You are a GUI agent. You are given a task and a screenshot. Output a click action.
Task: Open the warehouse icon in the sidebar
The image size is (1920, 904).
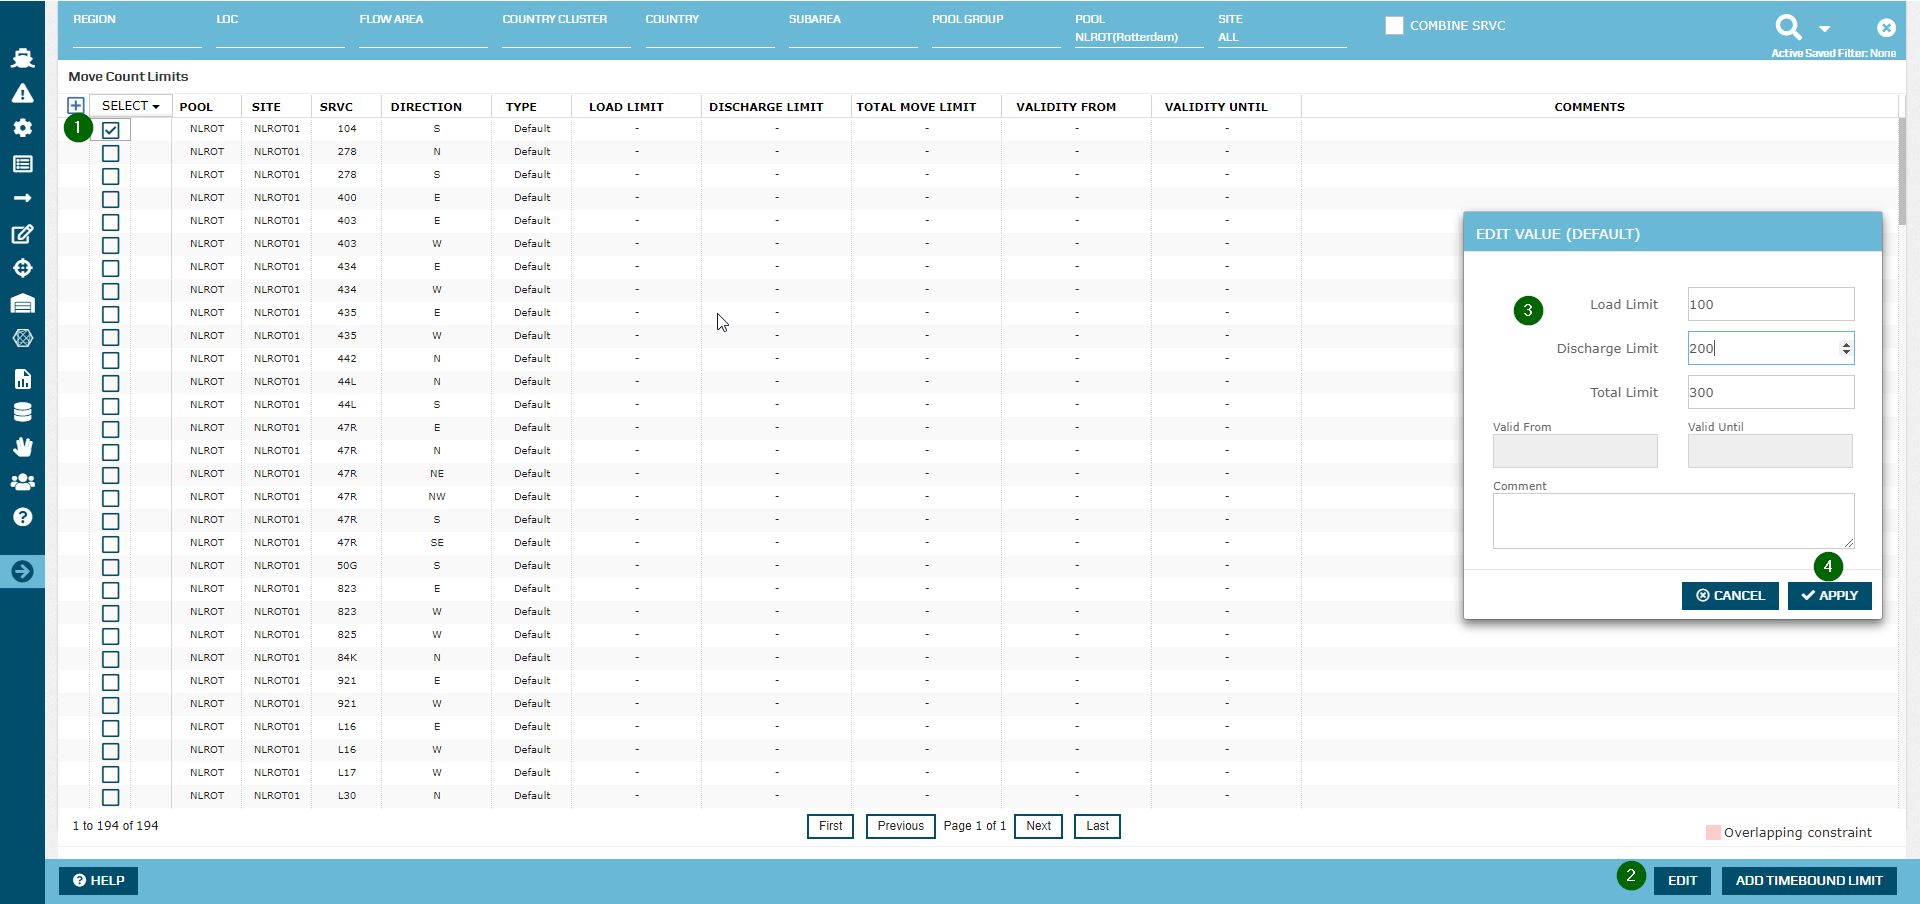22,304
